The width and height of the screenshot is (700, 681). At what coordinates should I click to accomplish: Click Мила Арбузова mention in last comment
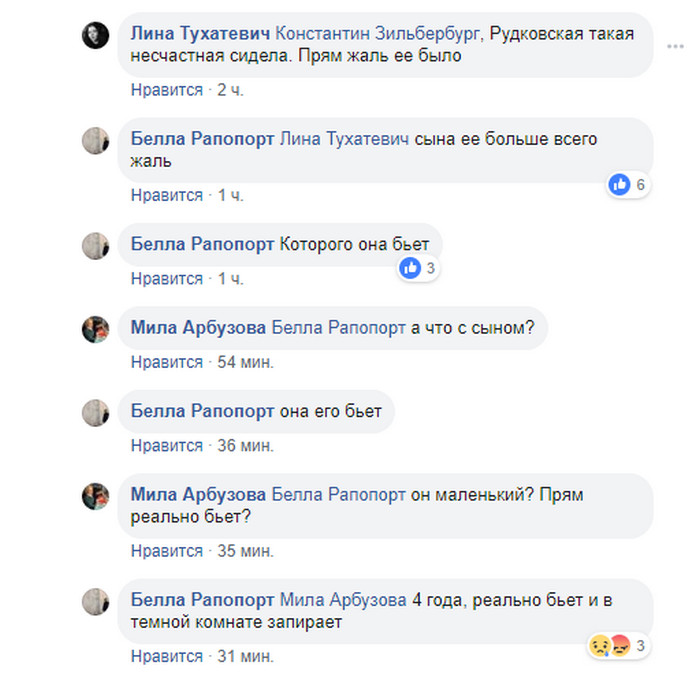(343, 601)
